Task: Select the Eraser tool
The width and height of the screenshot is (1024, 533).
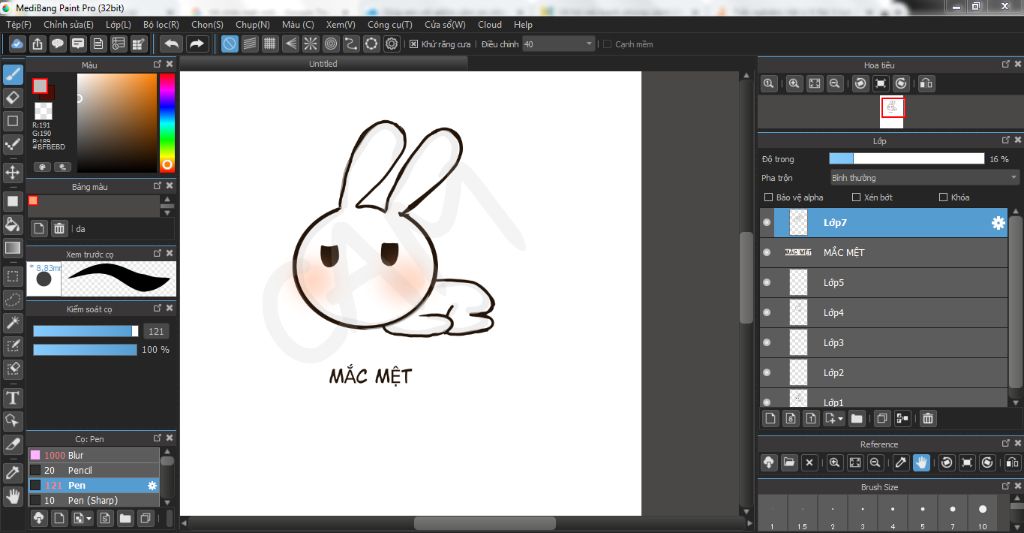Action: (12, 98)
